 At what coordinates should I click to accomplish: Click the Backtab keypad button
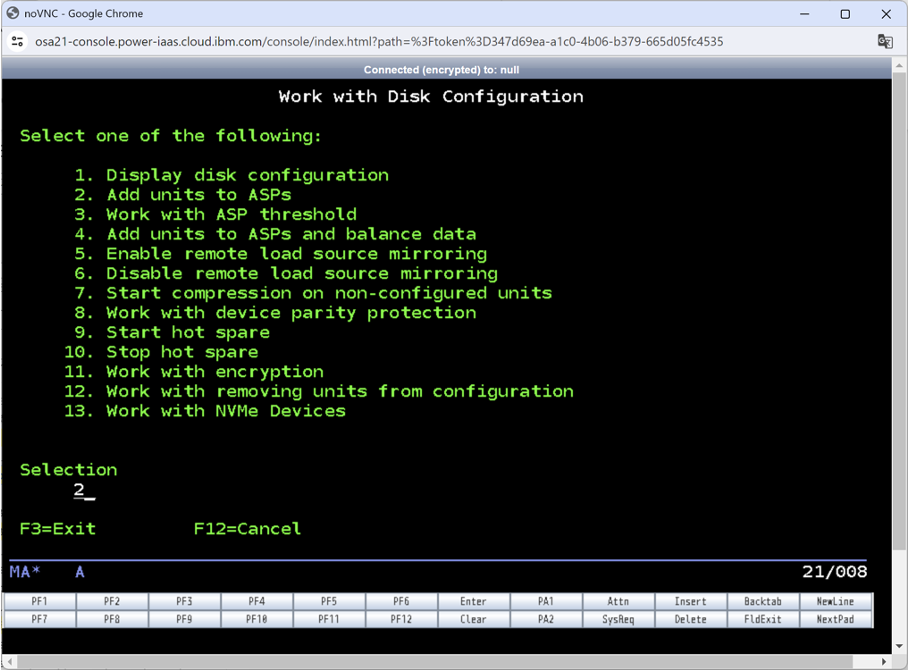pyautogui.click(x=763, y=601)
